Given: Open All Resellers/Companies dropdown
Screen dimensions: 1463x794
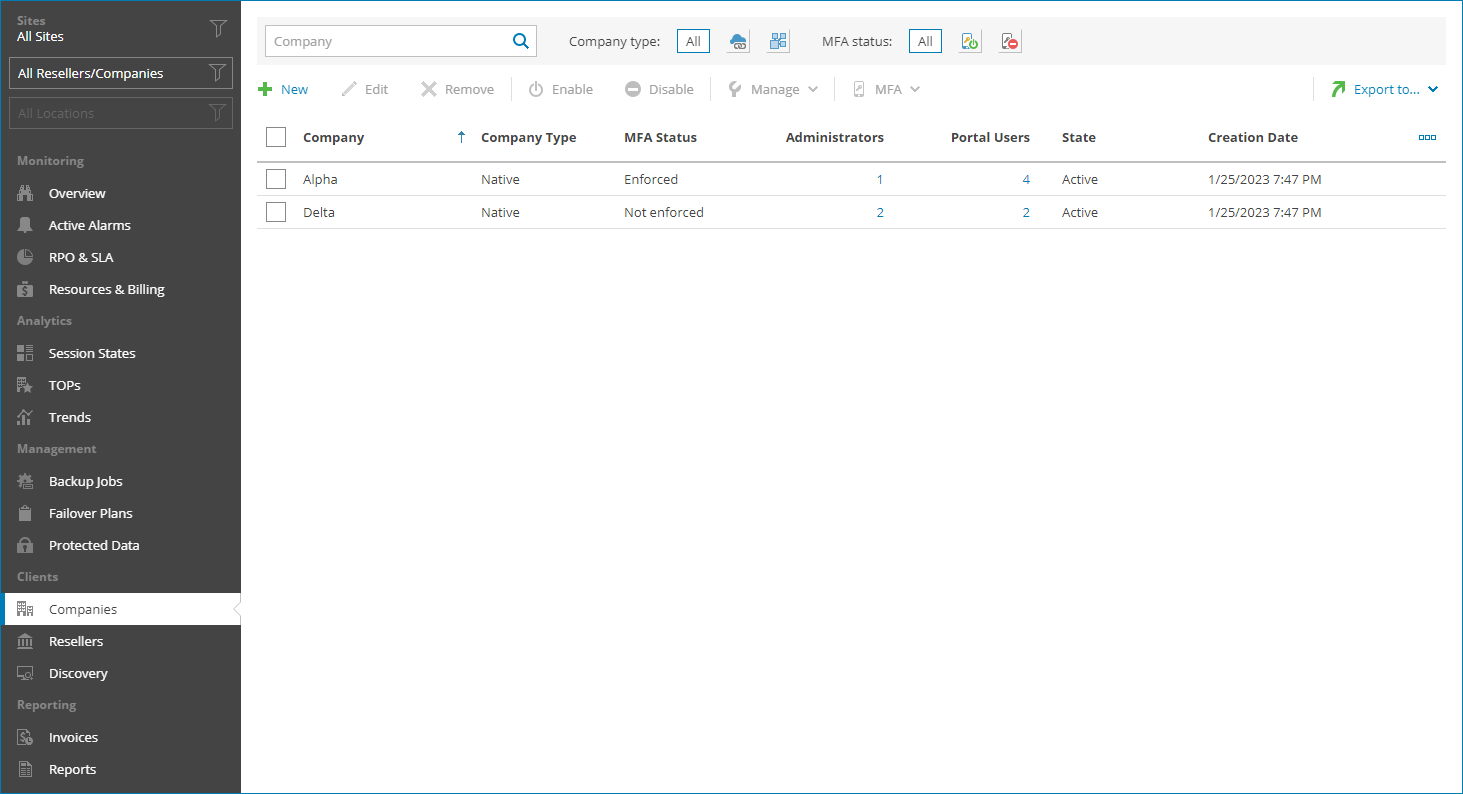Looking at the screenshot, I should click(x=120, y=73).
